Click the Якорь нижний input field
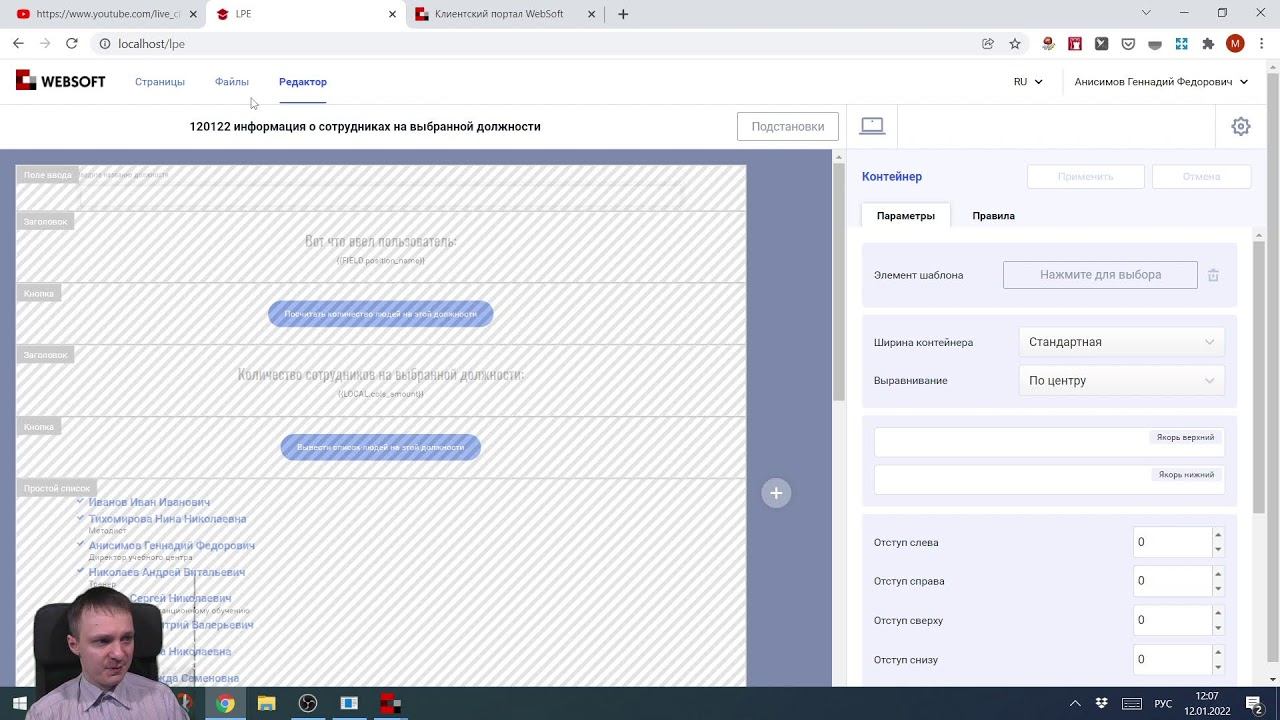 [x=1049, y=479]
